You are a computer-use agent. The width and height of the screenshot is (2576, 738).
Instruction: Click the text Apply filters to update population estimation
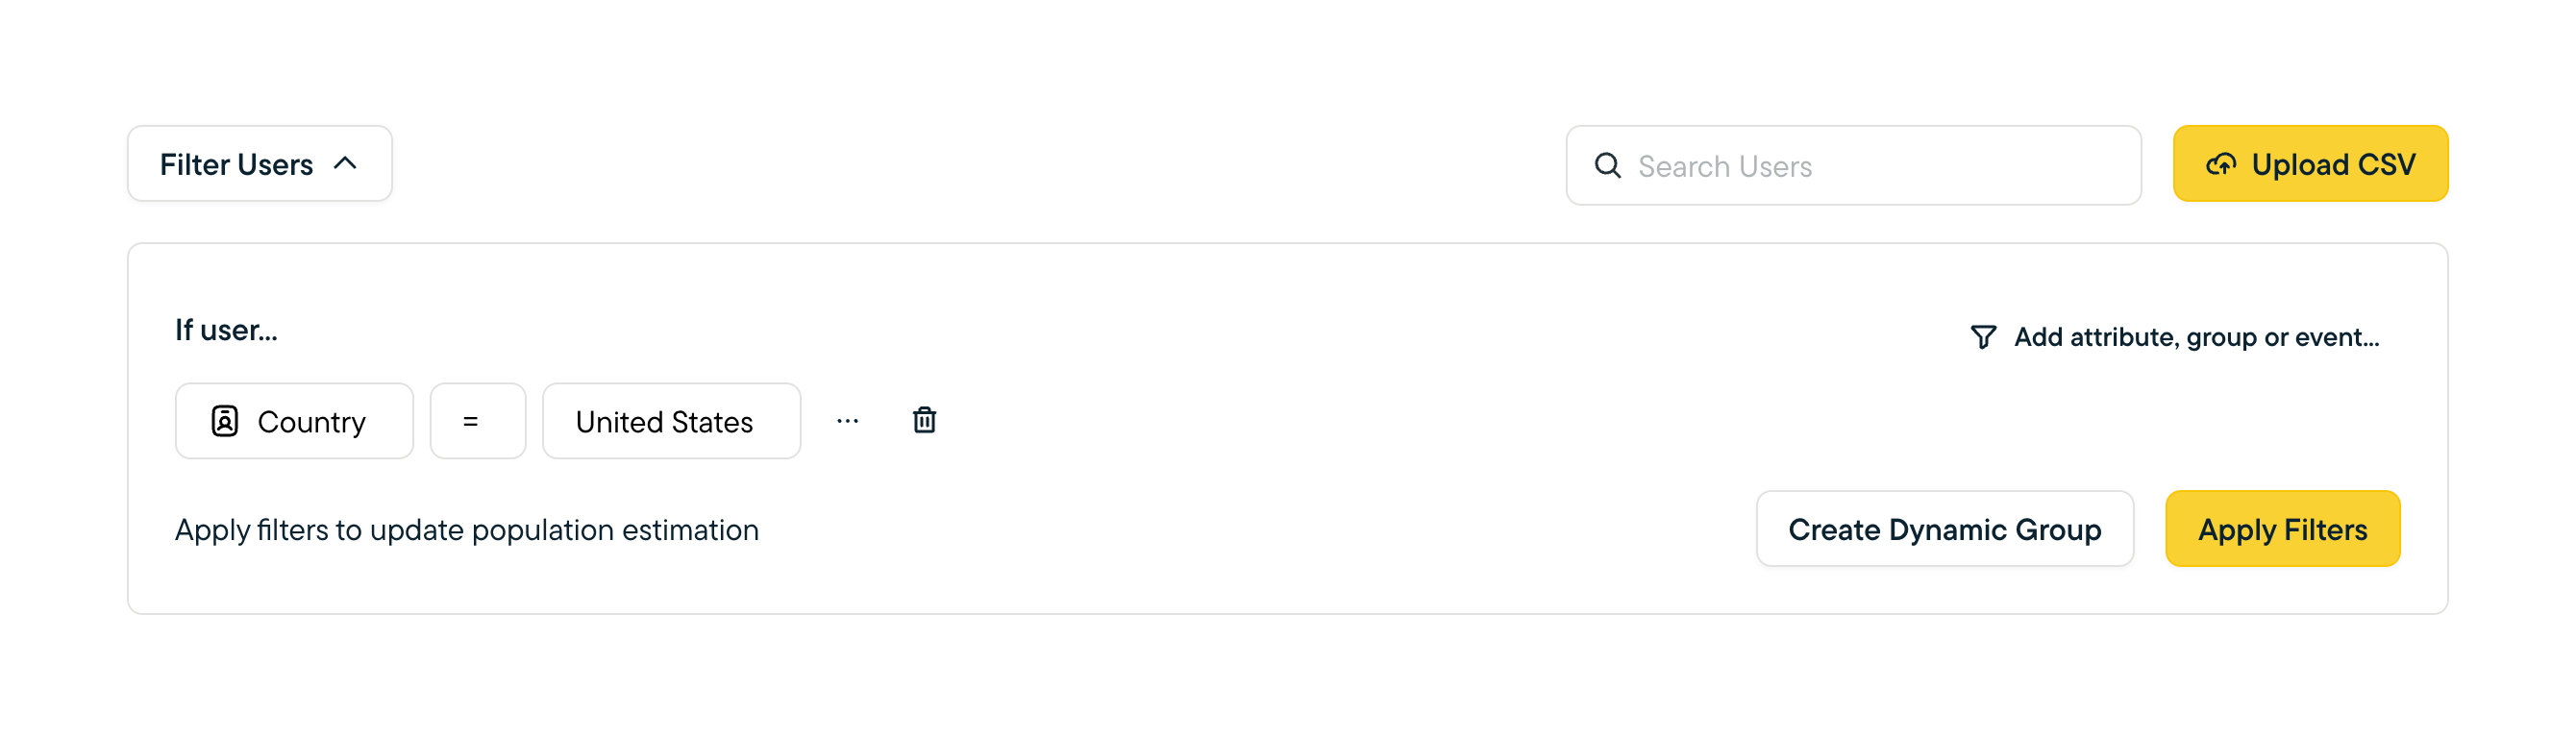pos(466,529)
